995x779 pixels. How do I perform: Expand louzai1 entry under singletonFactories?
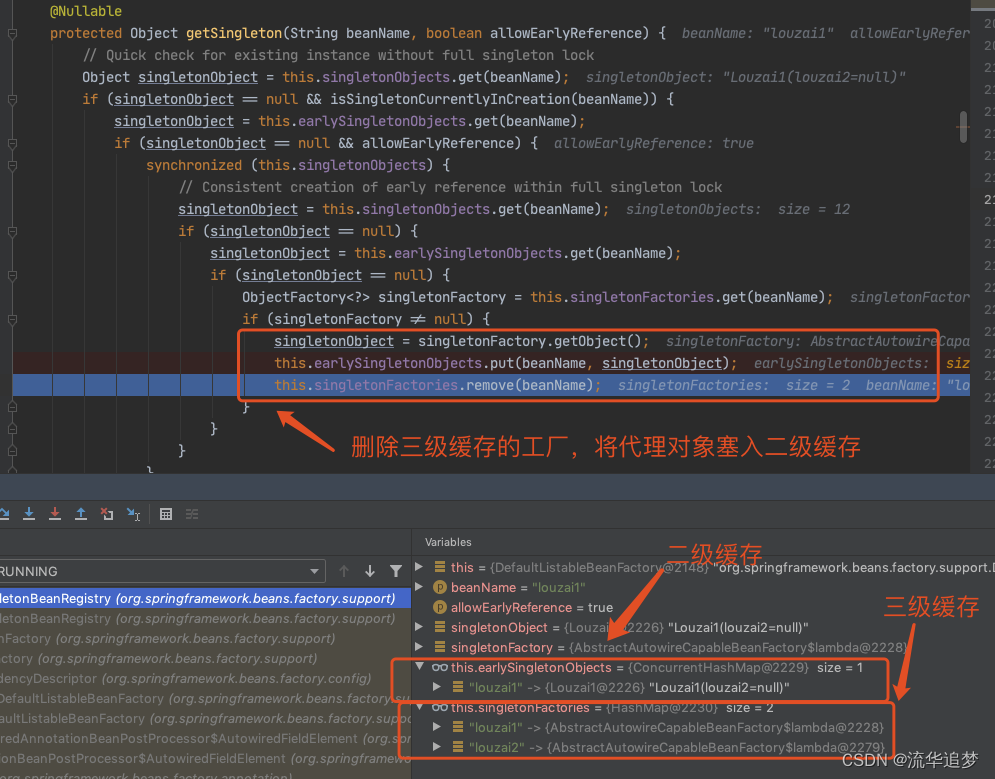(437, 727)
